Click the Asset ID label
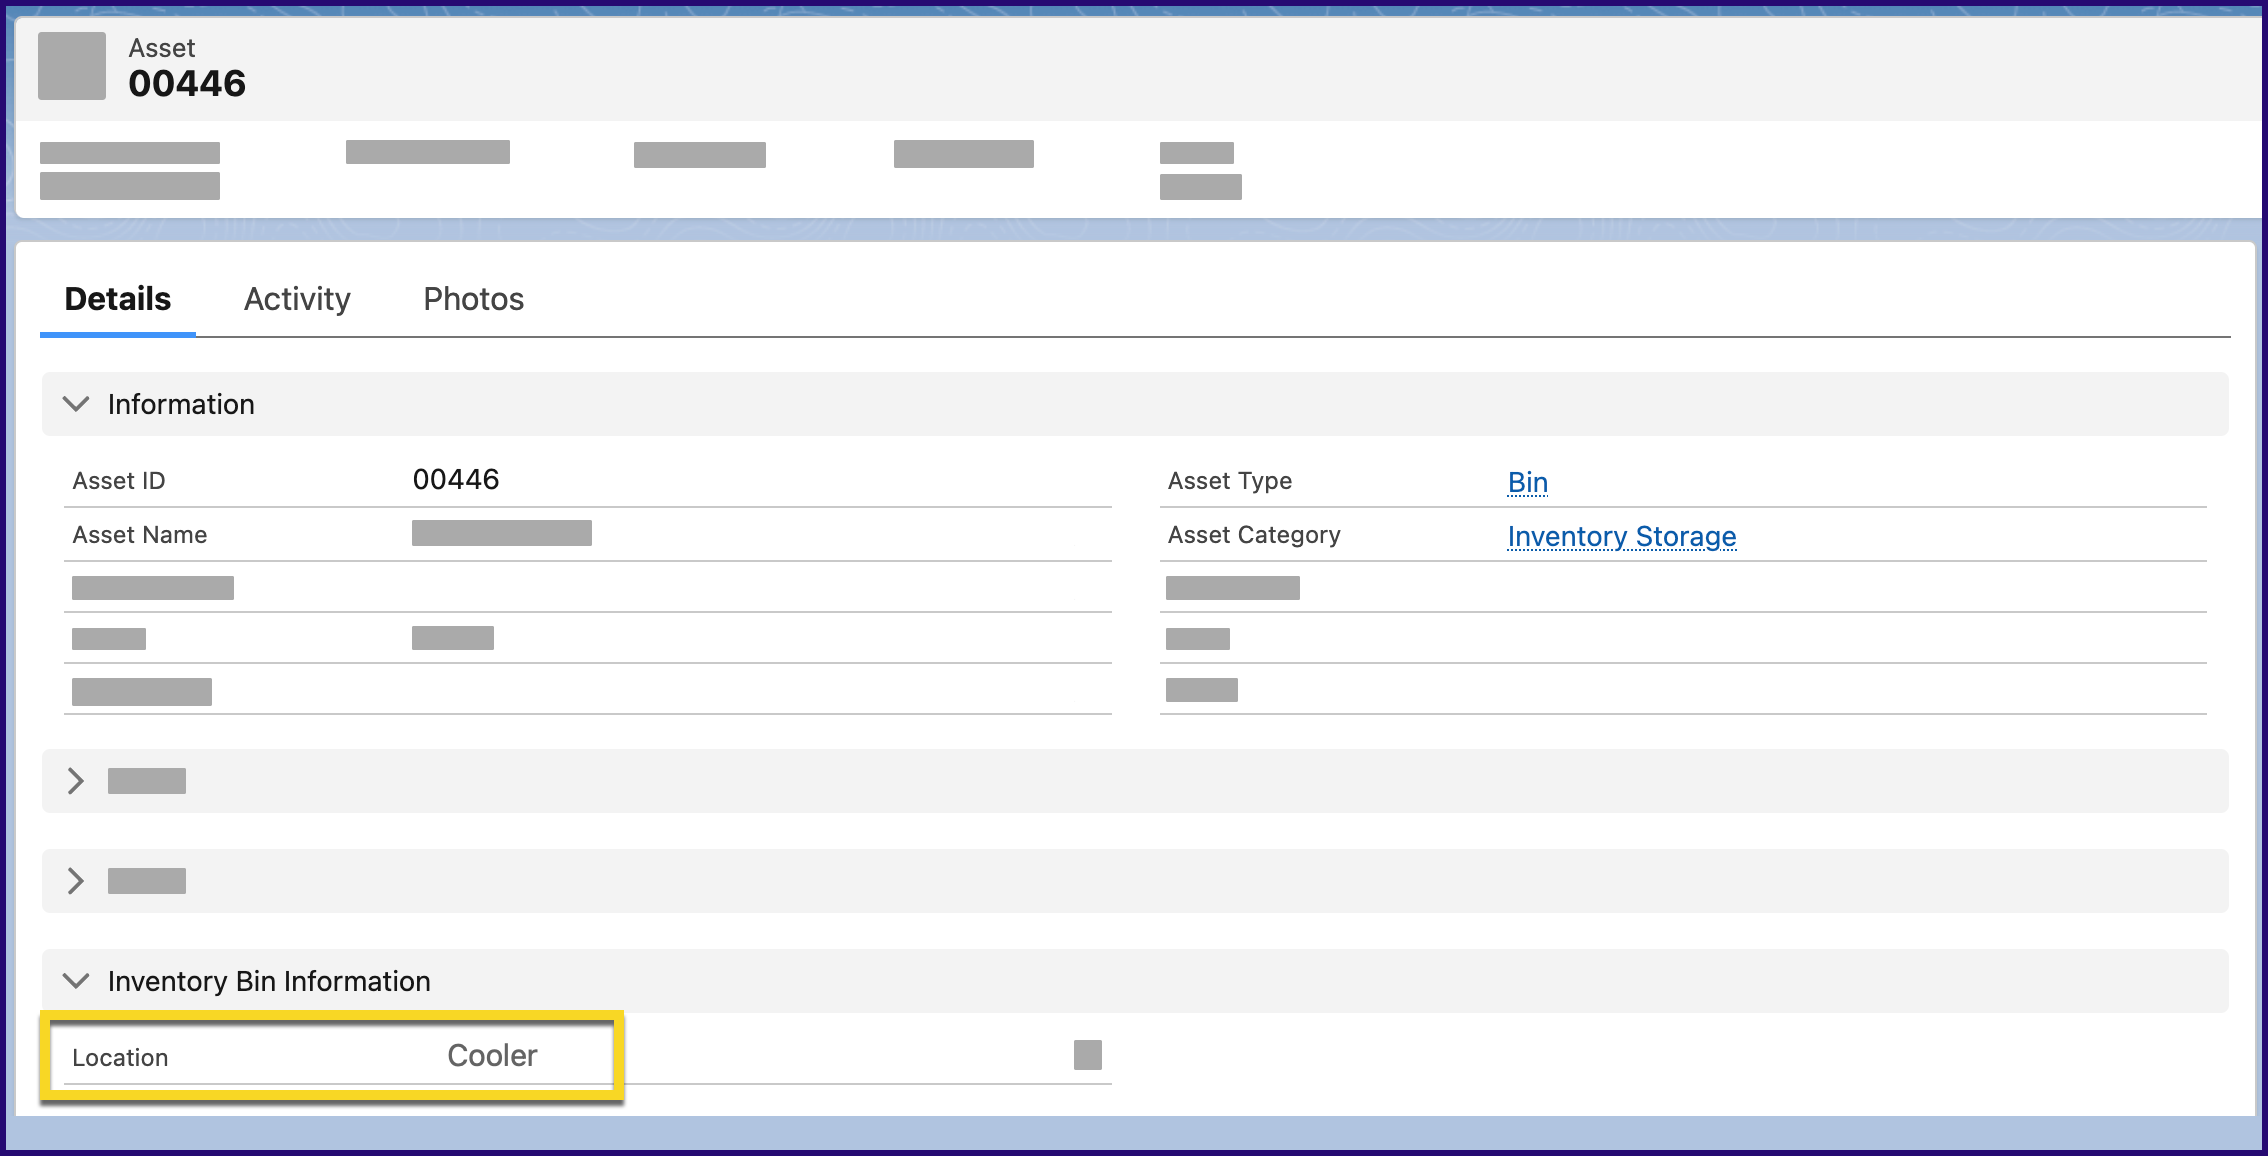Viewport: 2268px width, 1156px height. (x=119, y=481)
